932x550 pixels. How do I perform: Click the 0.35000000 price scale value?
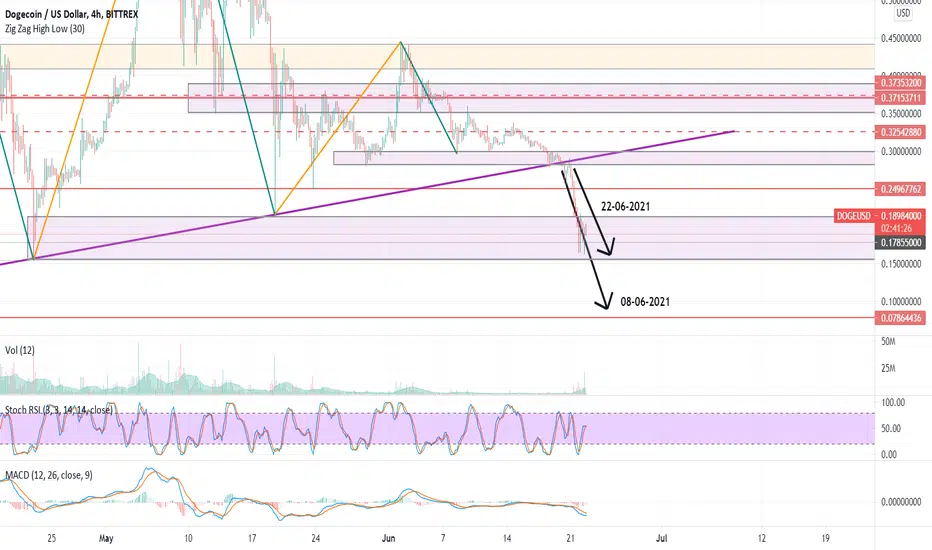click(x=901, y=114)
